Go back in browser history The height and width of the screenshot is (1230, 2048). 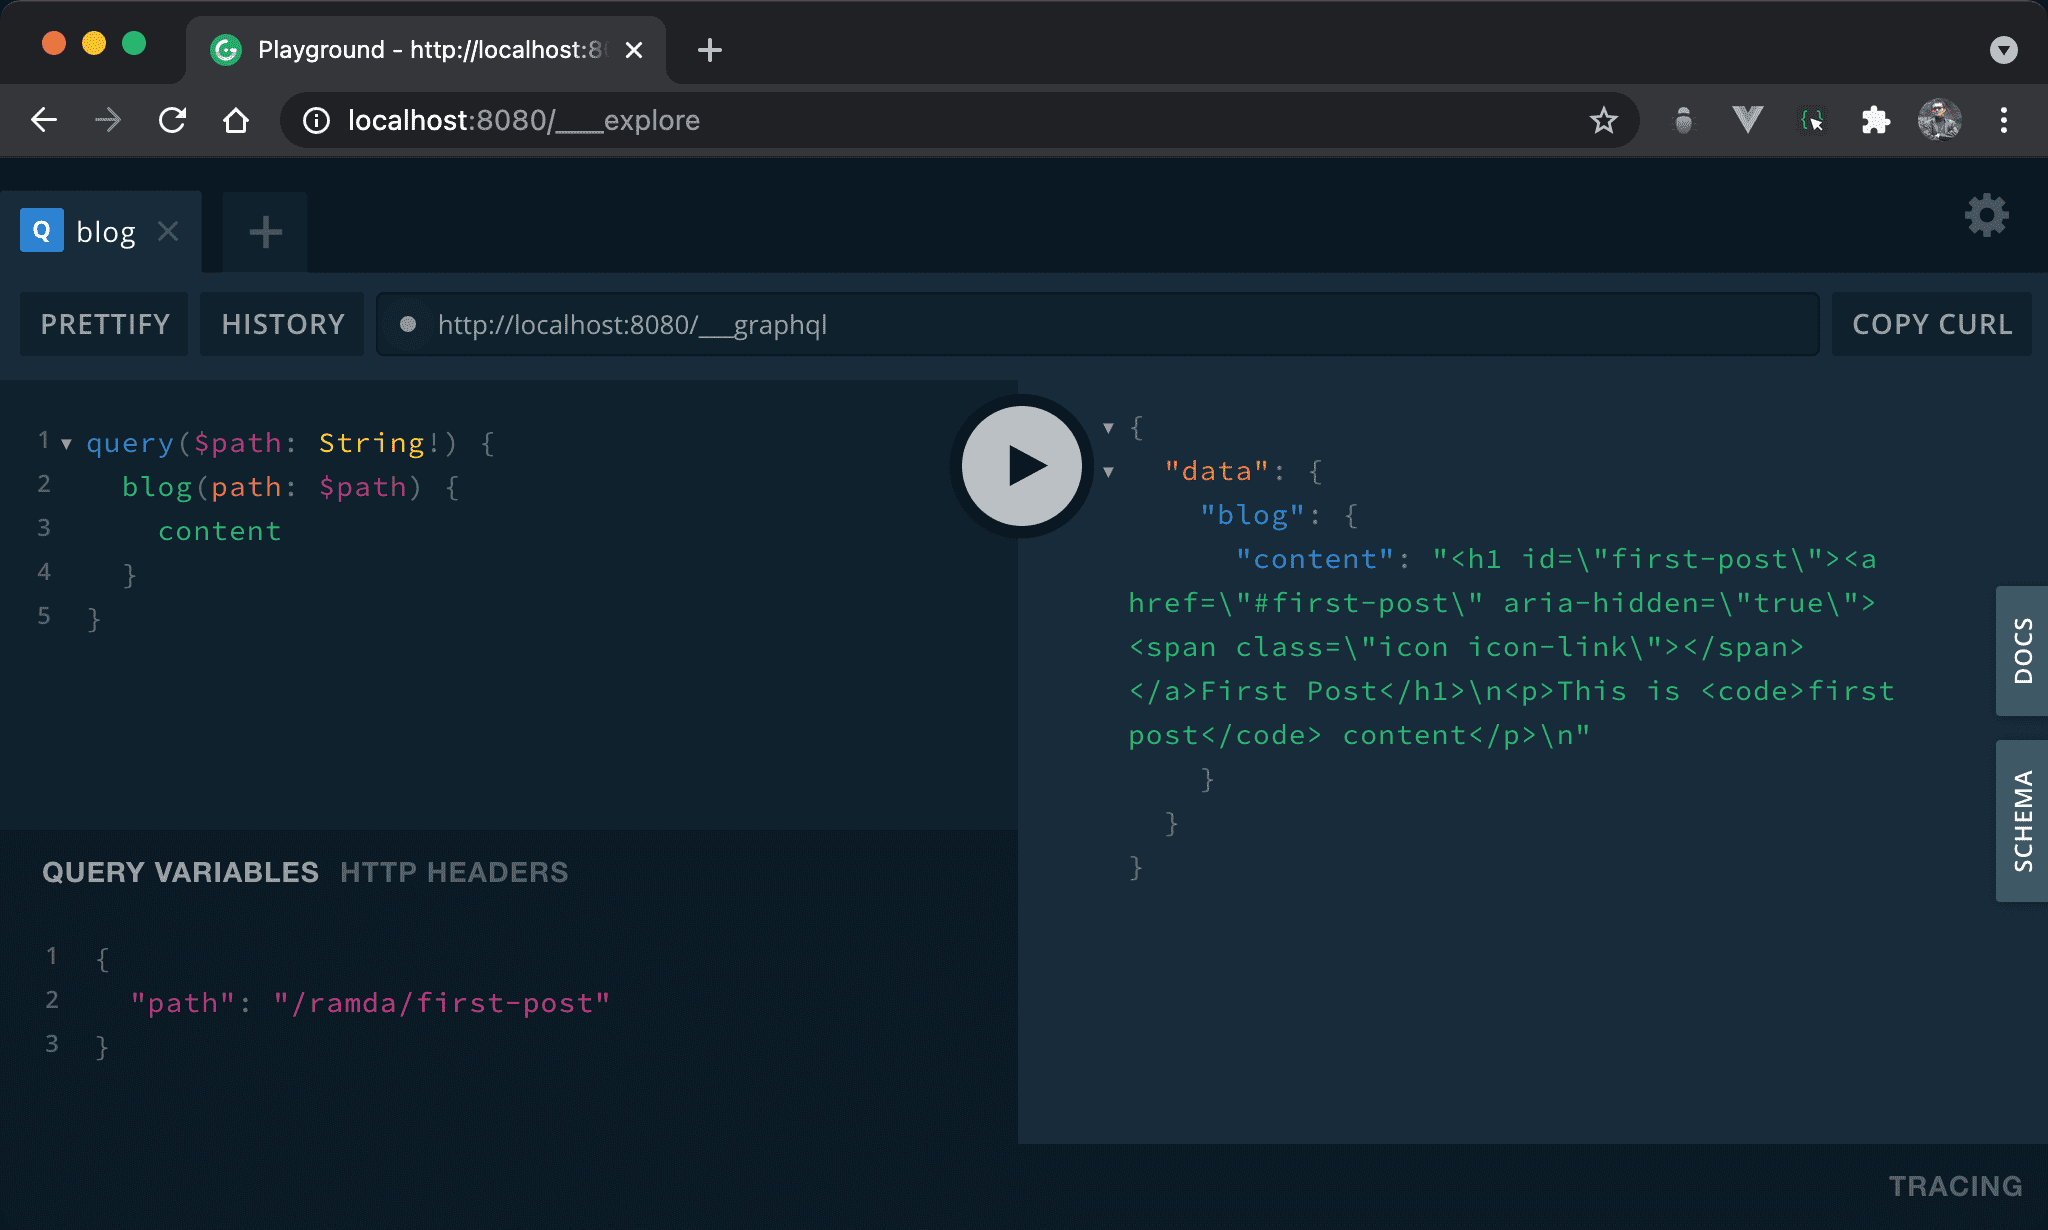click(x=44, y=120)
